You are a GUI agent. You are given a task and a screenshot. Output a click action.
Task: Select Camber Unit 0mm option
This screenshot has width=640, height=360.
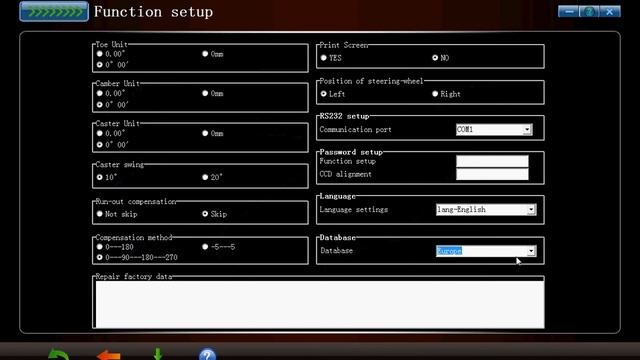coord(205,93)
